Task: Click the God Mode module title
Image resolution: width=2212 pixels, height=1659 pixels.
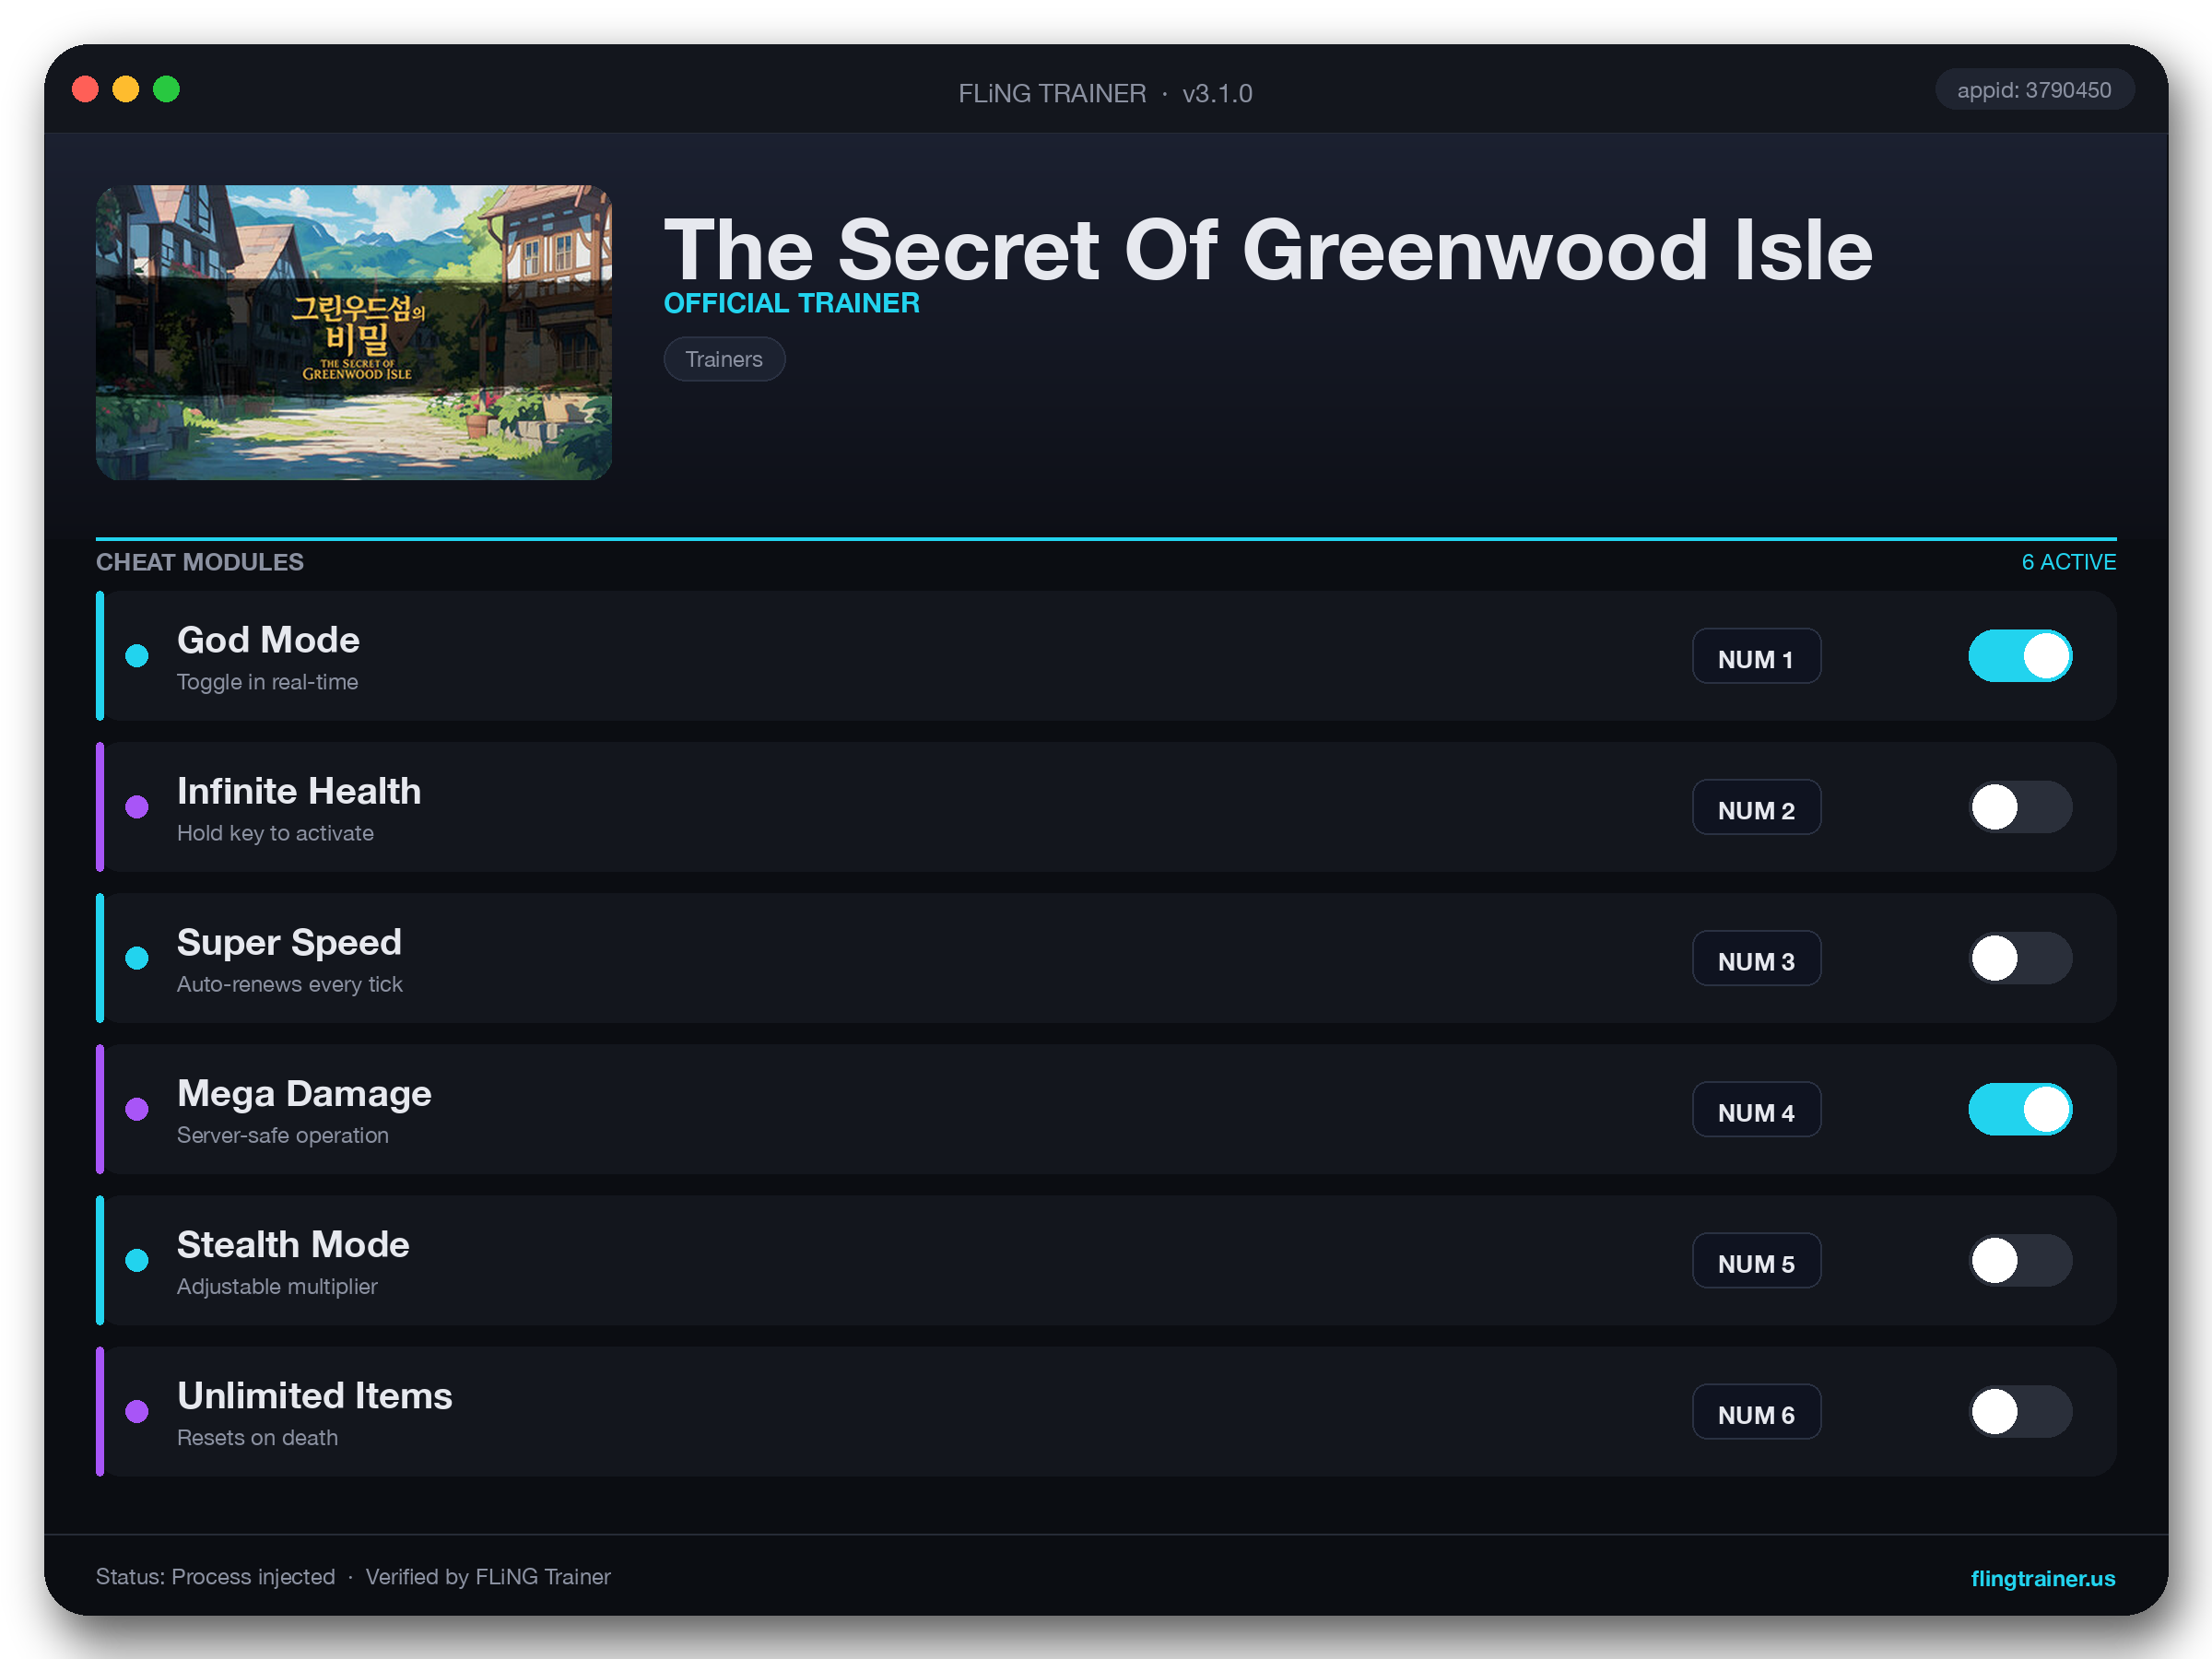Action: 268,640
